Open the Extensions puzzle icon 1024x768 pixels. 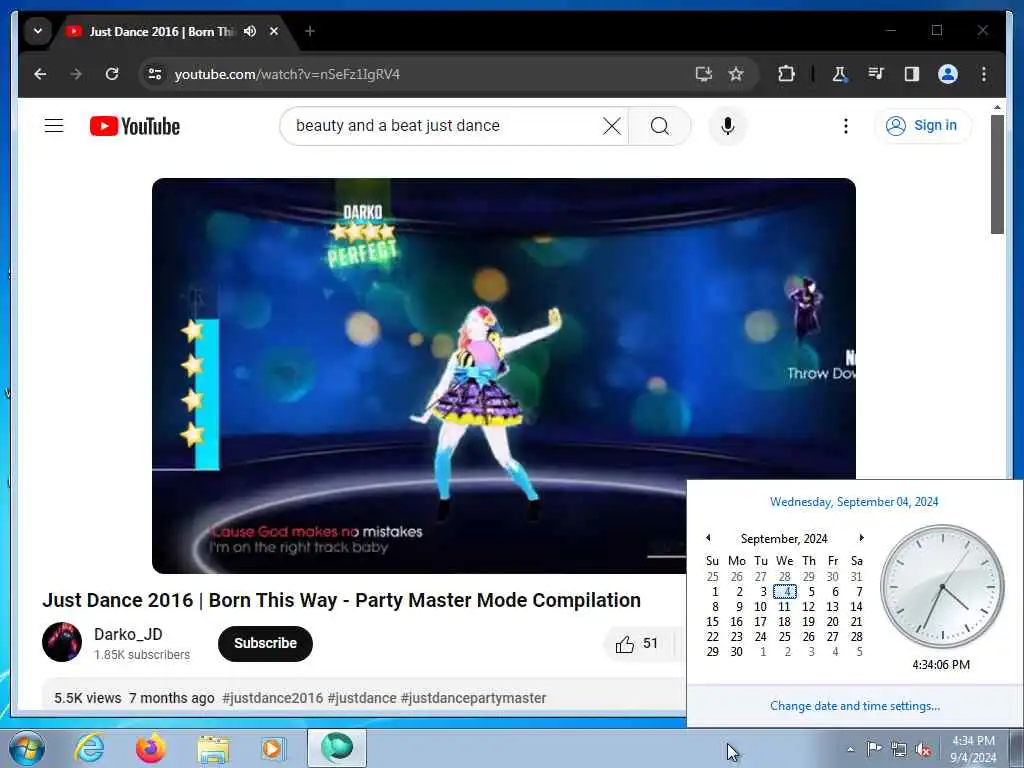786,74
